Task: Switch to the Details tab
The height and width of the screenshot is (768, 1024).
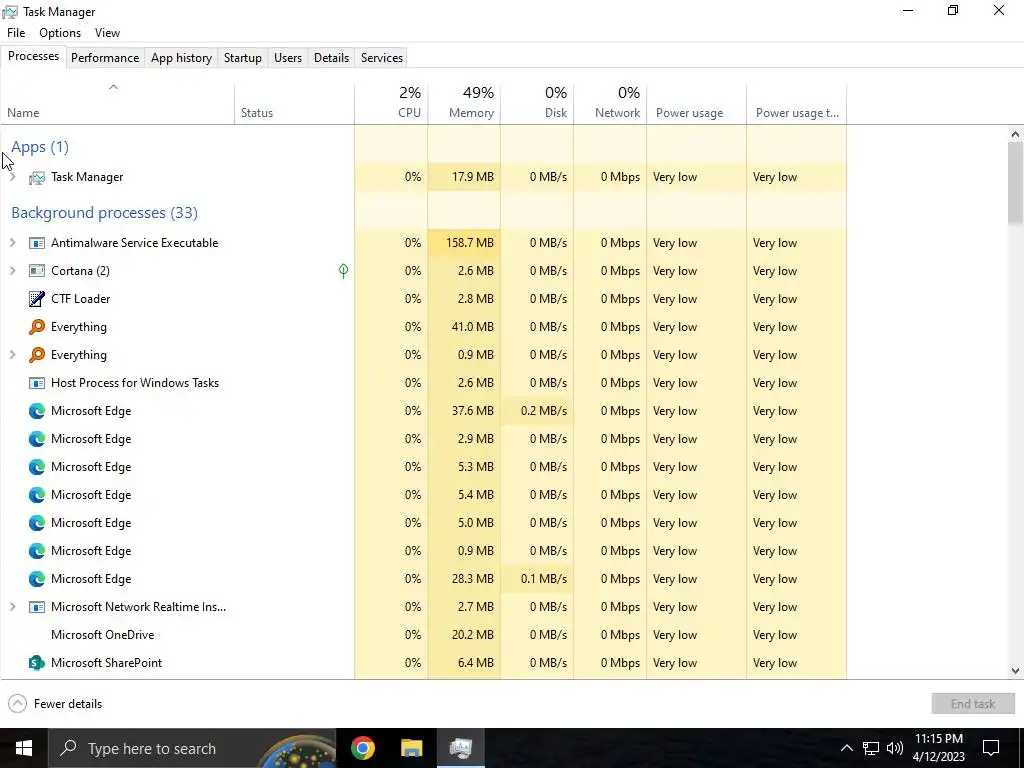Action: (x=331, y=57)
